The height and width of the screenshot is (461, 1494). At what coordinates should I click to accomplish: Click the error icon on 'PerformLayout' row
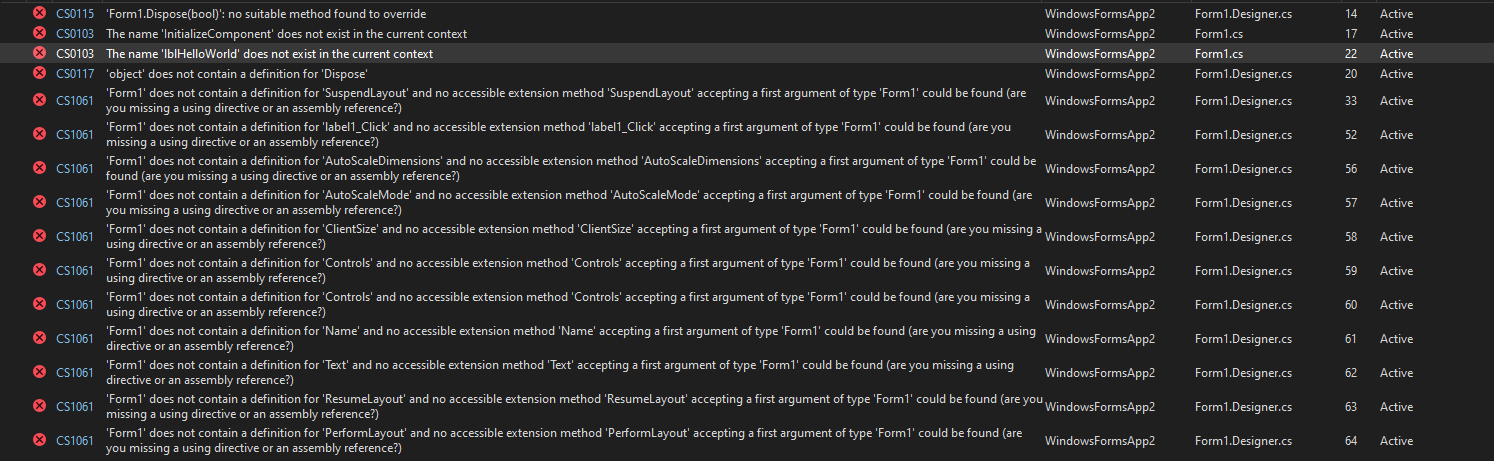(x=40, y=441)
